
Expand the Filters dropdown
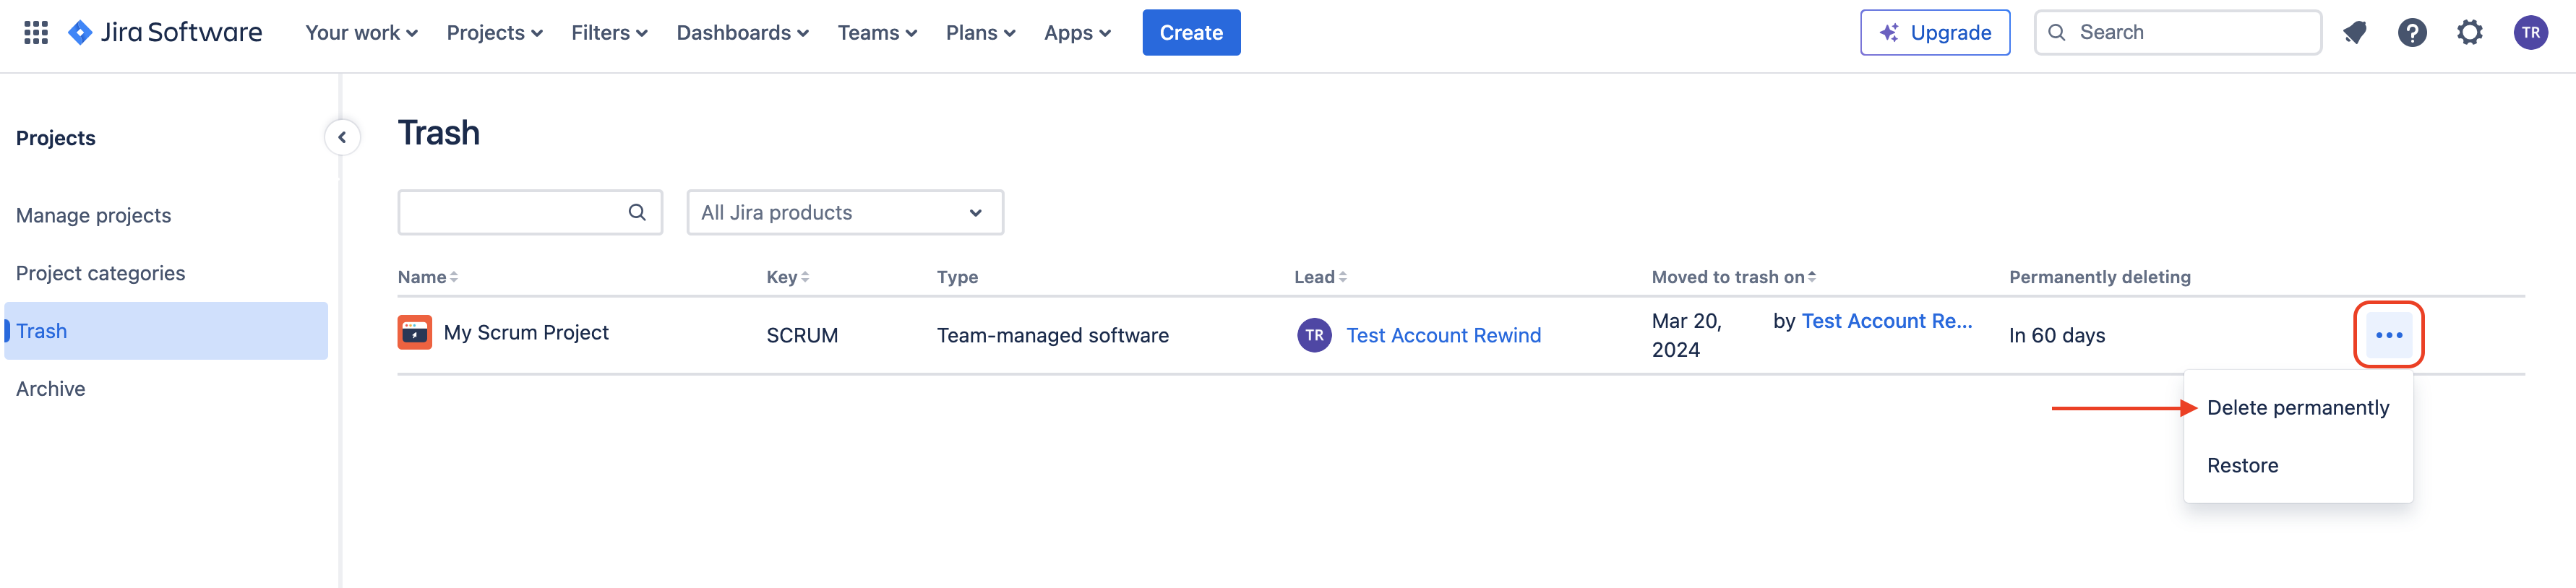[609, 33]
